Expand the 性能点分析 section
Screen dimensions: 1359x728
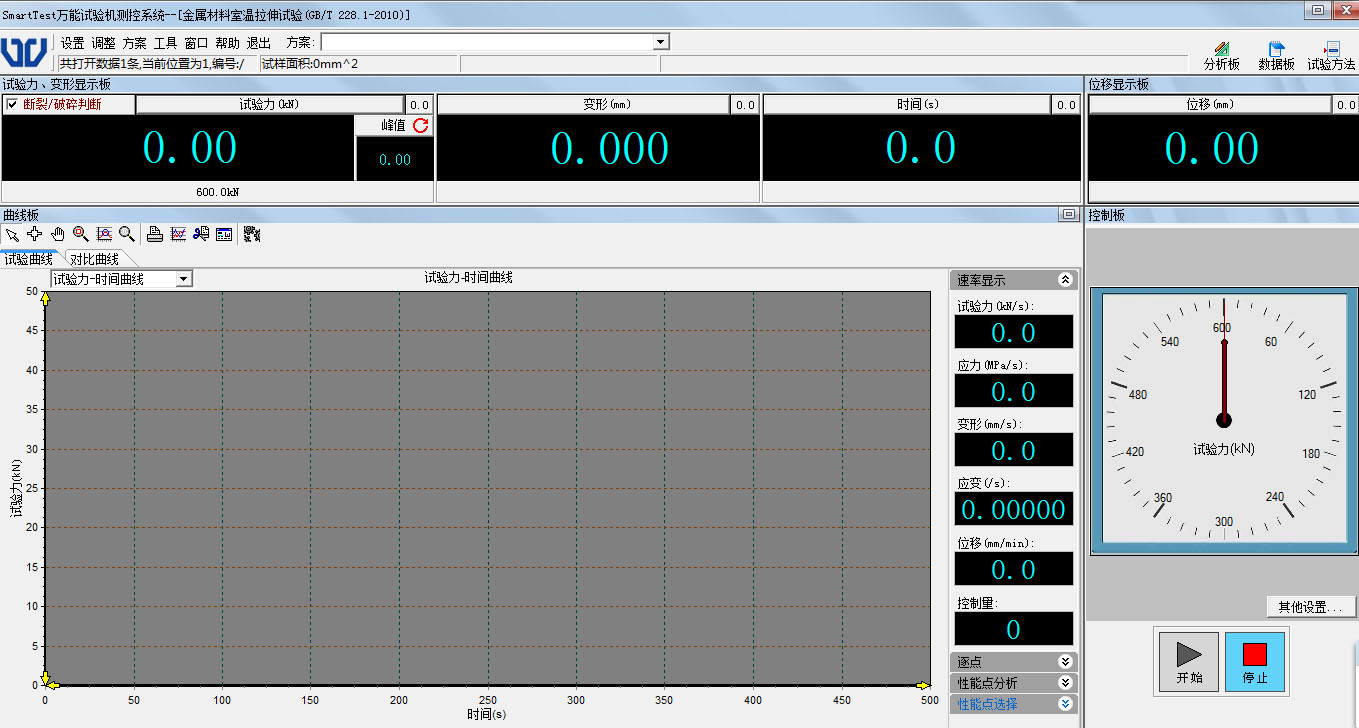click(x=1066, y=683)
